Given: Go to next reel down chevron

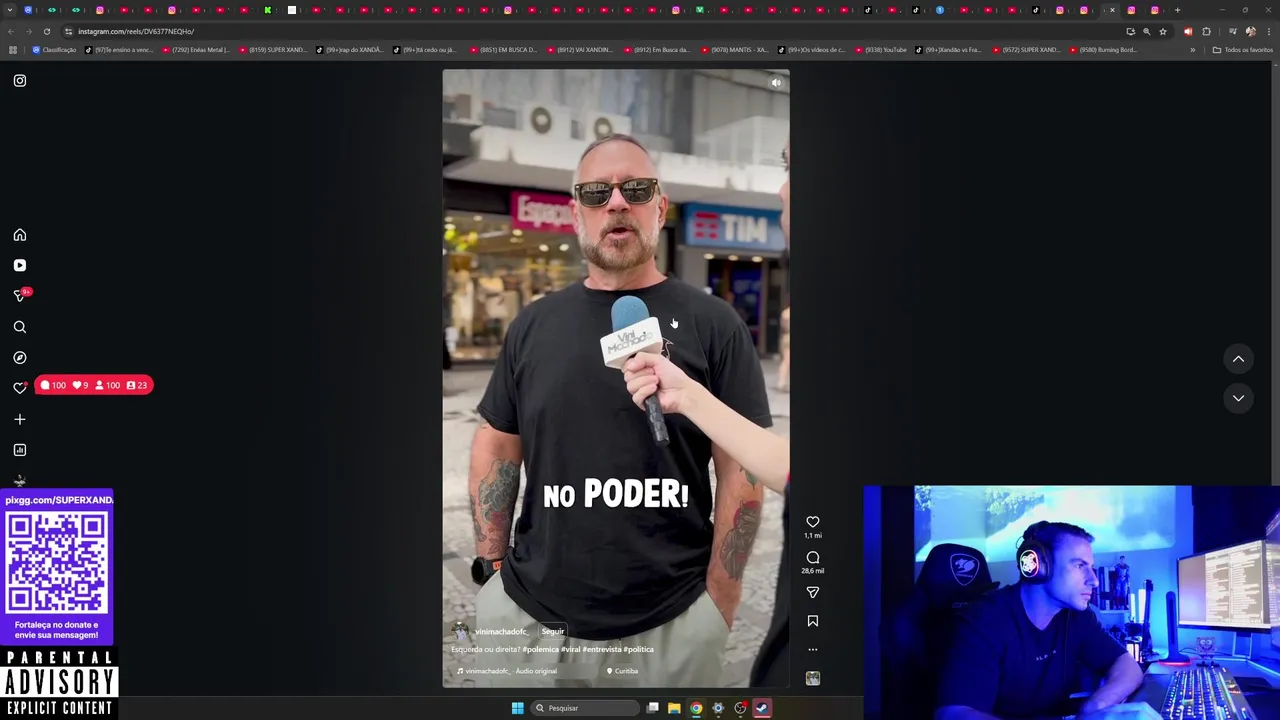Looking at the screenshot, I should click(1238, 398).
